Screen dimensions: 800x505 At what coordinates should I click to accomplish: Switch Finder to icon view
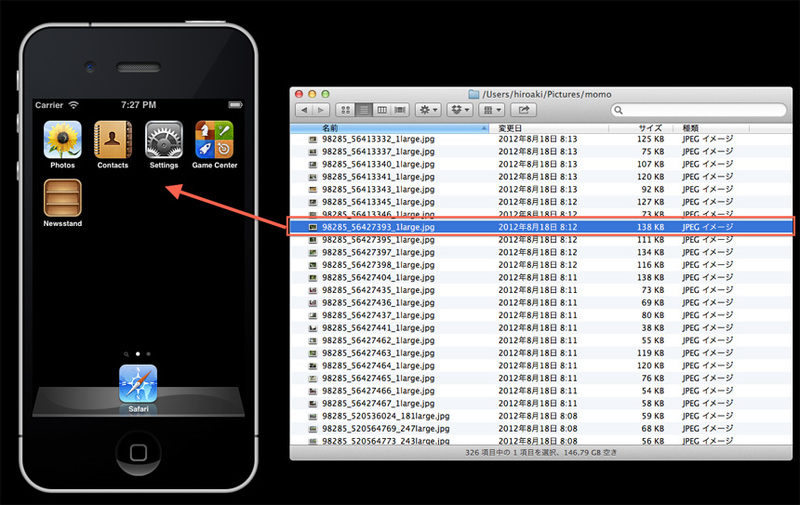tap(345, 110)
